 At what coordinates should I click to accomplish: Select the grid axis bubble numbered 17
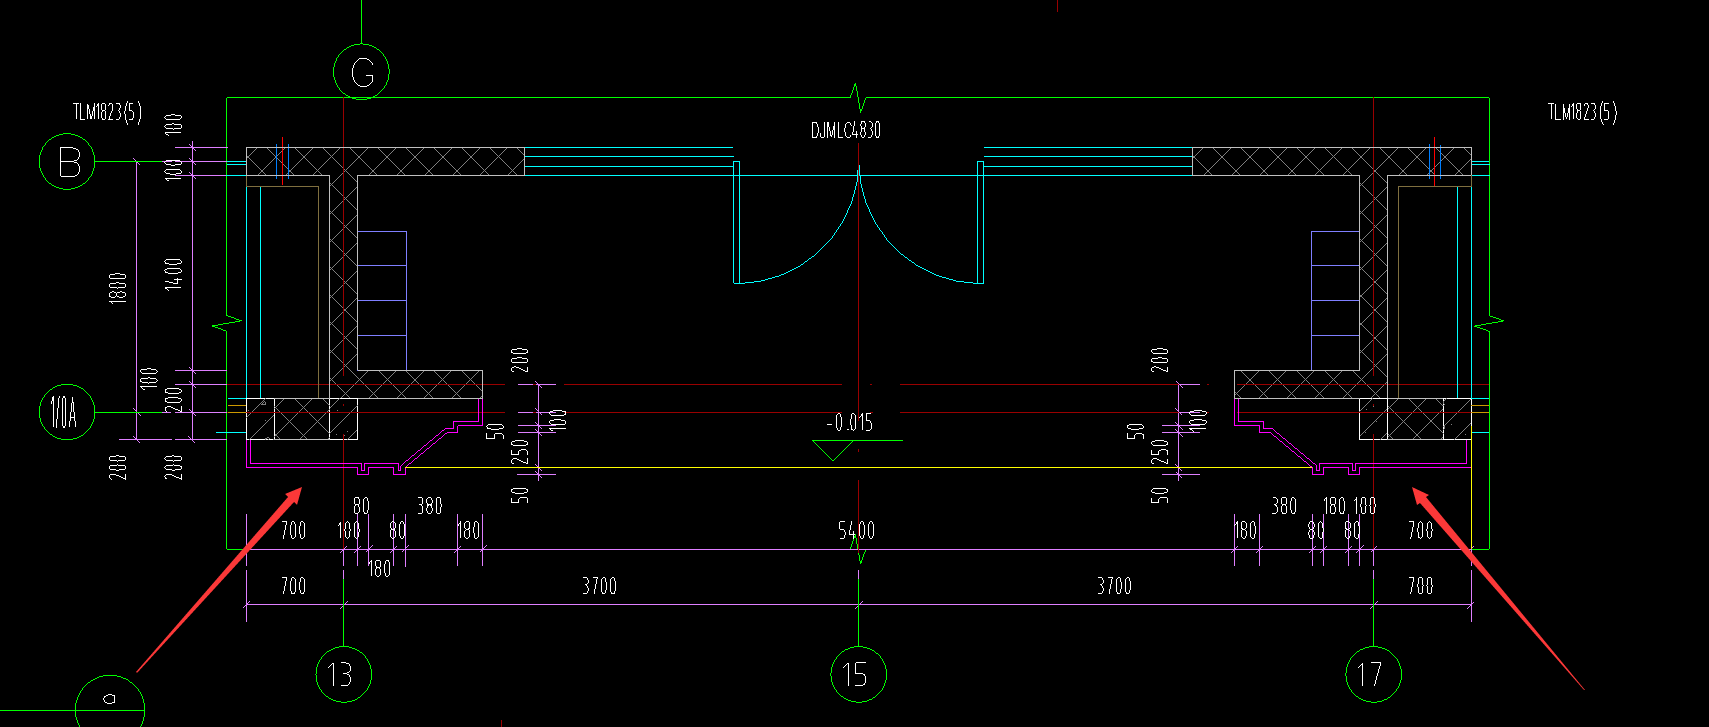(x=1373, y=674)
